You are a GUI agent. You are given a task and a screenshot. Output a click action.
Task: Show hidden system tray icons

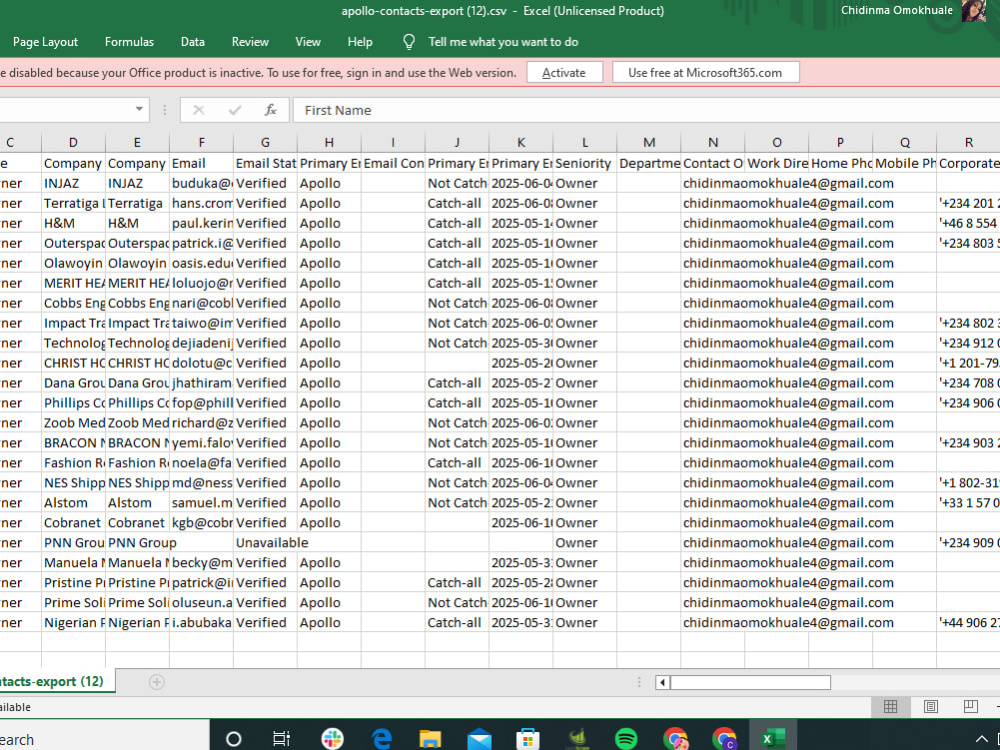(x=981, y=740)
